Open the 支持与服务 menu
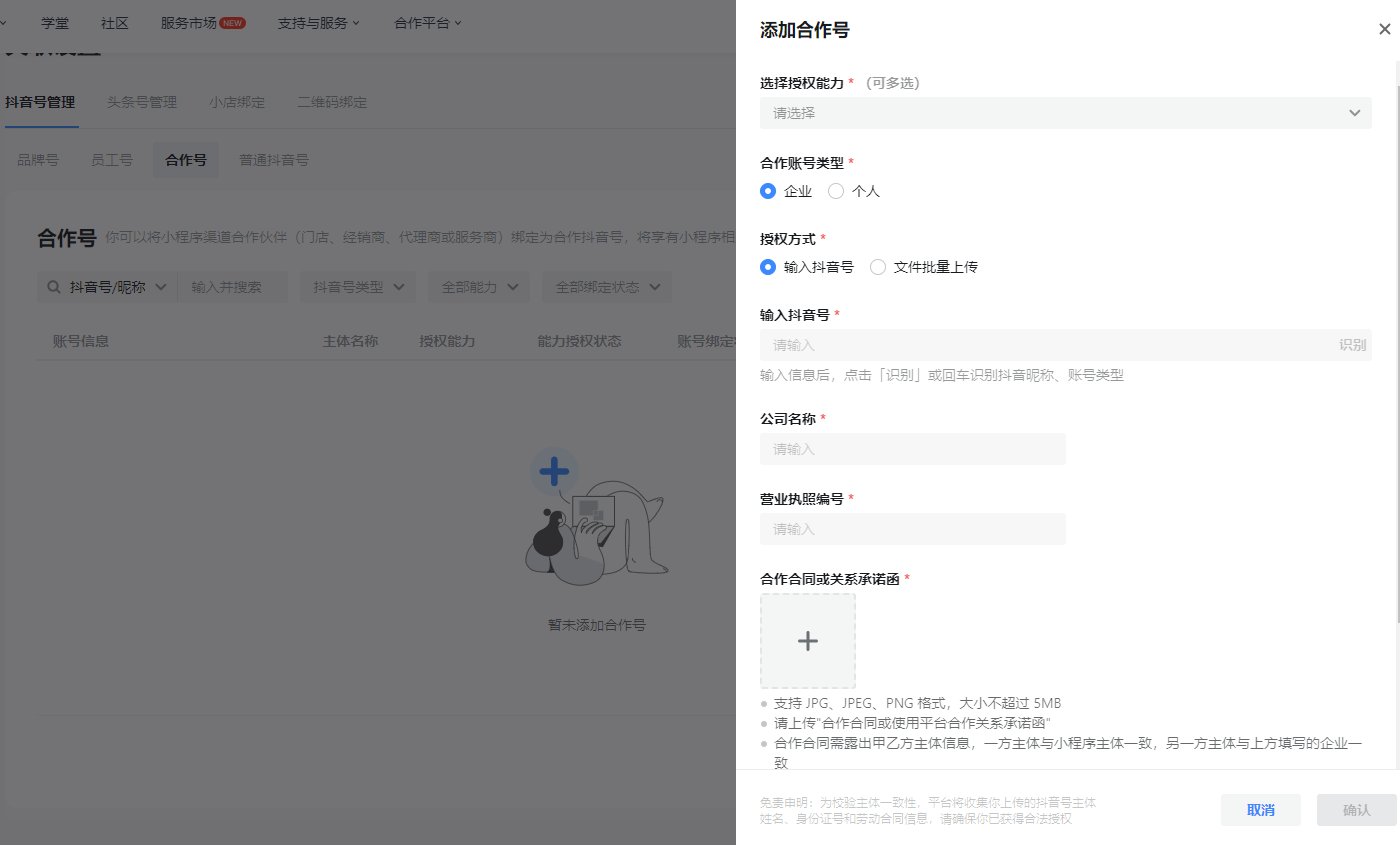This screenshot has width=1400, height=845. coord(318,23)
